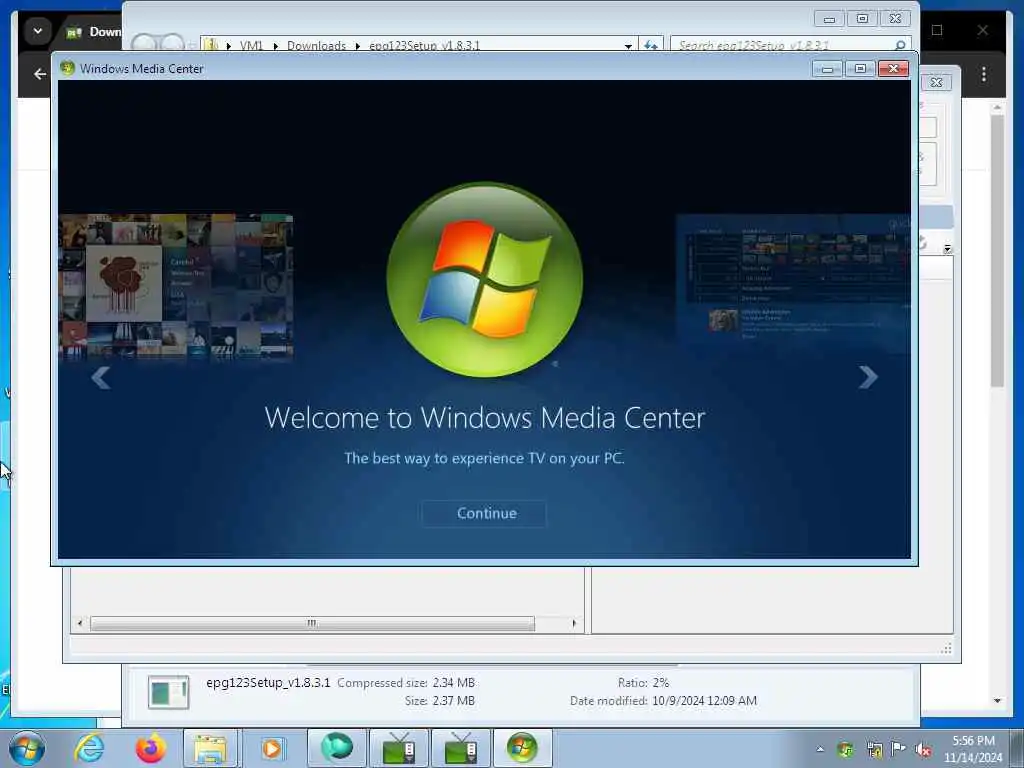Image resolution: width=1024 pixels, height=768 pixels.
Task: Minimize the Explorer window behind
Action: point(829,19)
